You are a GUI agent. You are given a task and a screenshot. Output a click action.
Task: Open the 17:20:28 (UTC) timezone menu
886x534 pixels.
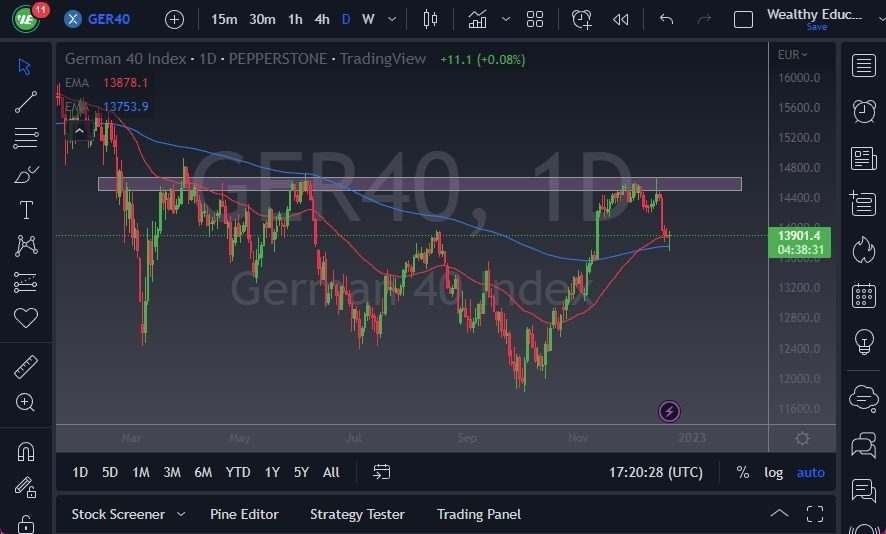(655, 472)
